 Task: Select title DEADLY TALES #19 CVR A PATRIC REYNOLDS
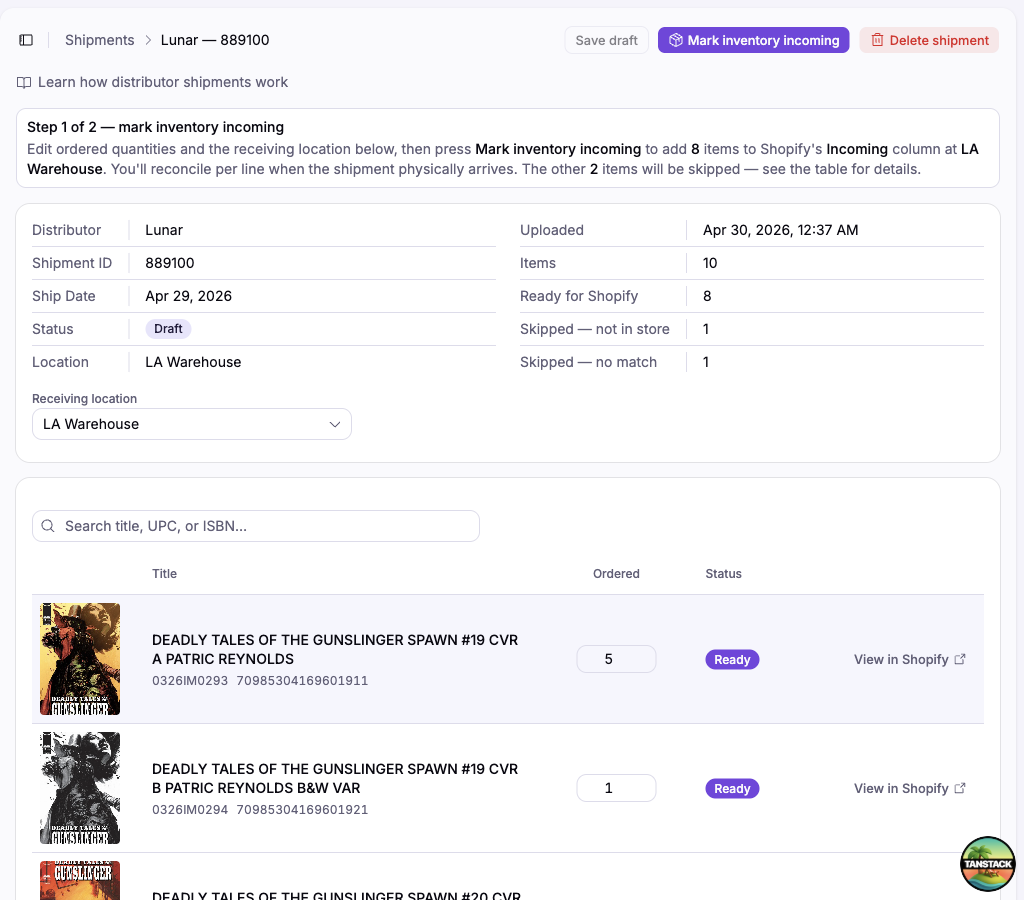coord(335,649)
